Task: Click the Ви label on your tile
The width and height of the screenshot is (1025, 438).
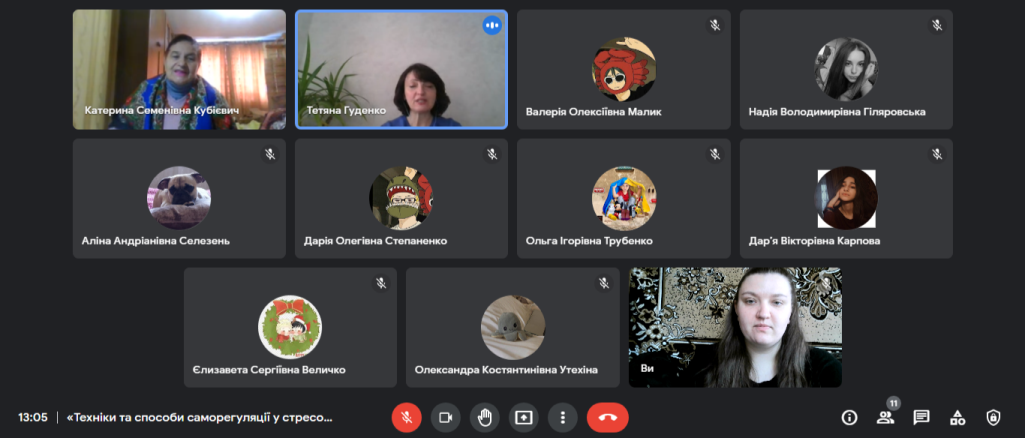Action: pyautogui.click(x=647, y=367)
